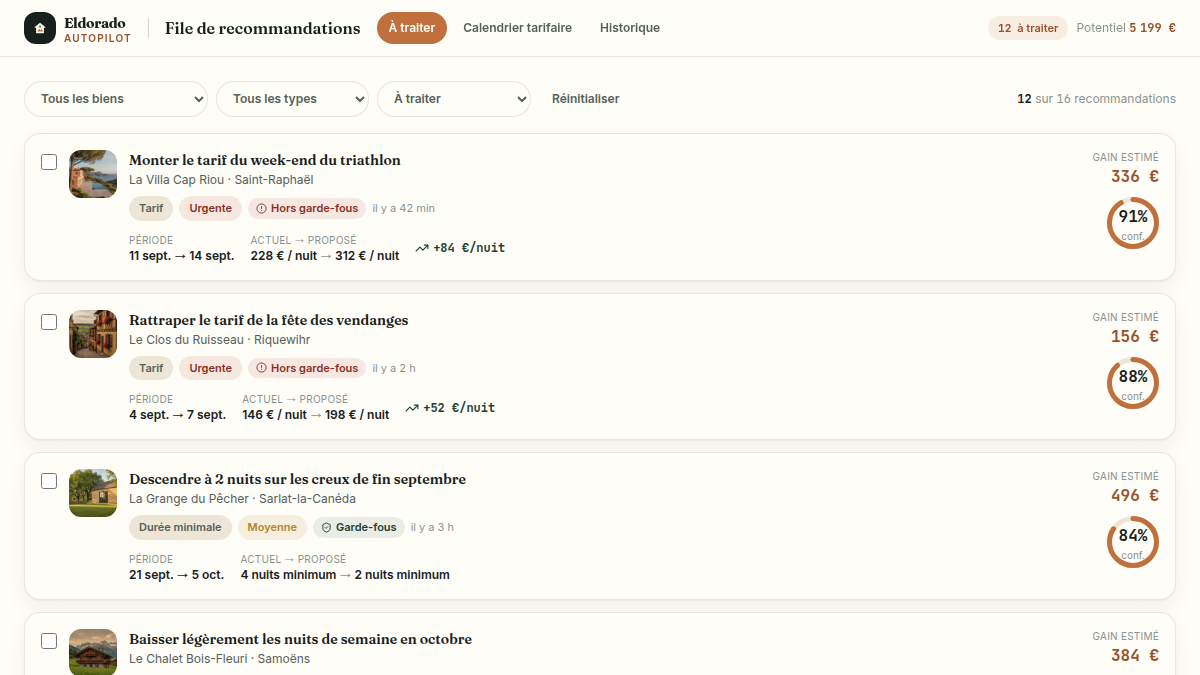Click the 84% confidence ring
The image size is (1200, 675).
[x=1132, y=542]
